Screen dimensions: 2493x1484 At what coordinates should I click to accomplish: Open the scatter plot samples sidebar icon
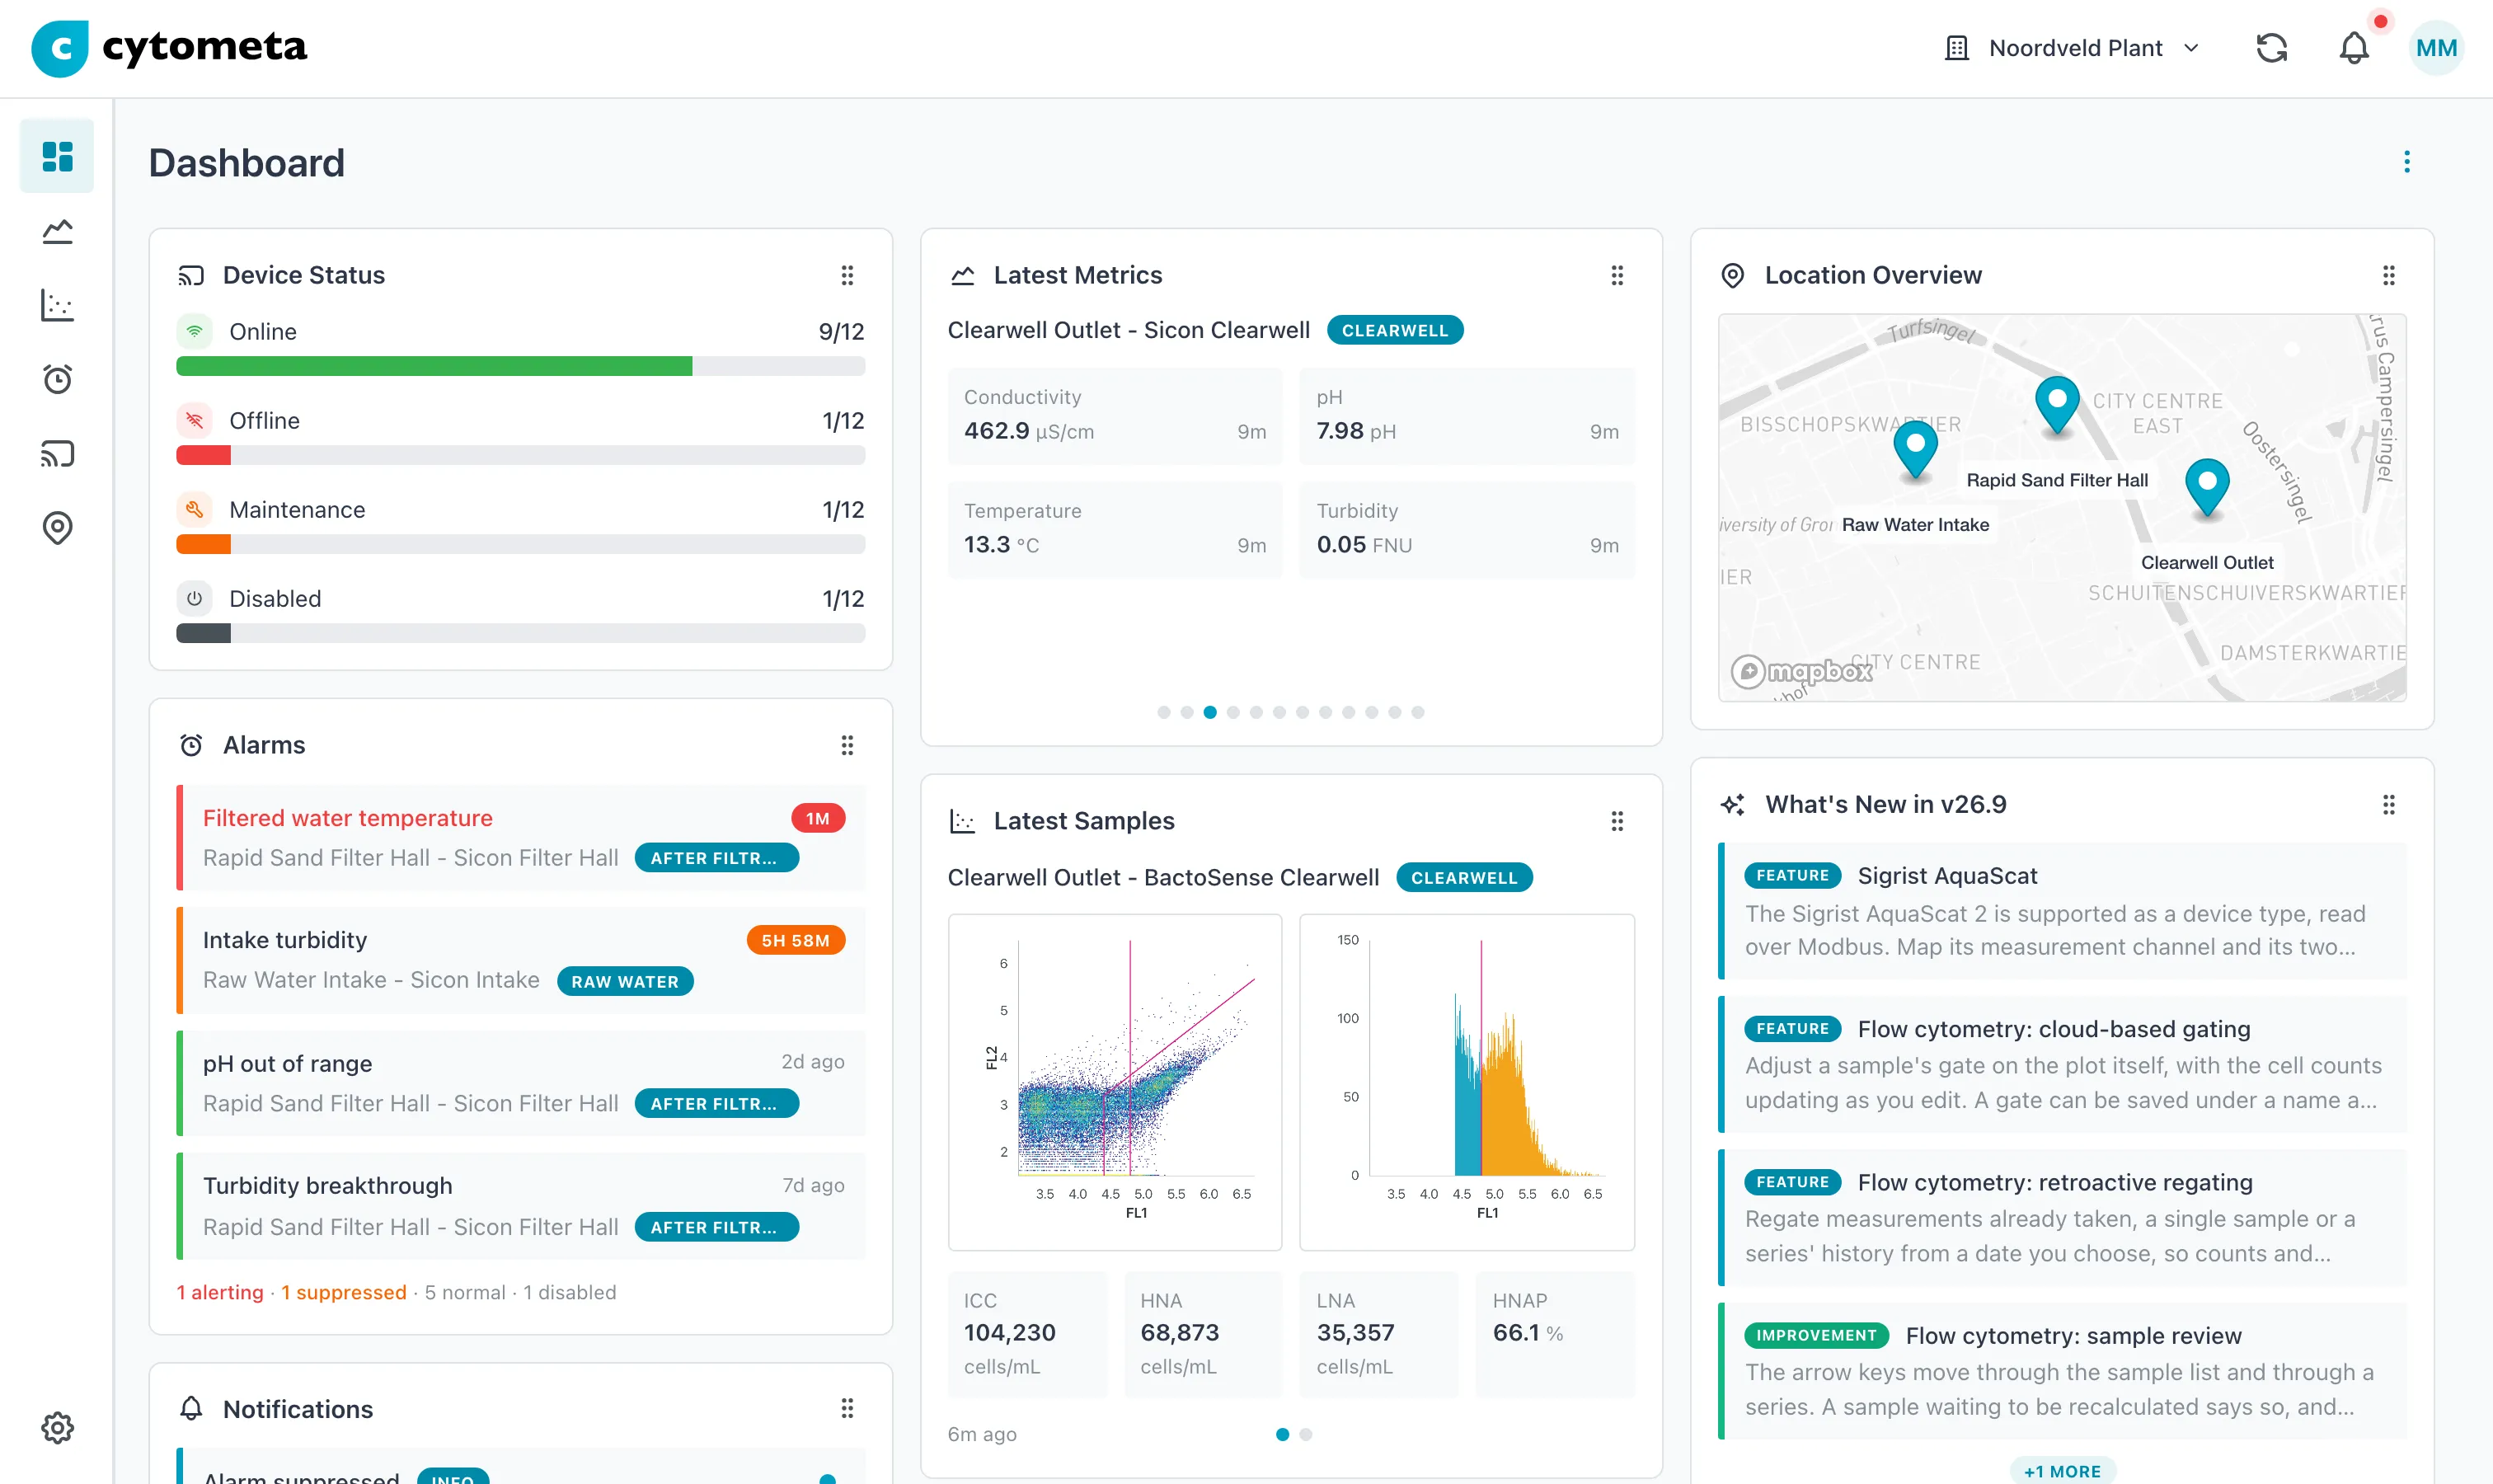coord(57,305)
